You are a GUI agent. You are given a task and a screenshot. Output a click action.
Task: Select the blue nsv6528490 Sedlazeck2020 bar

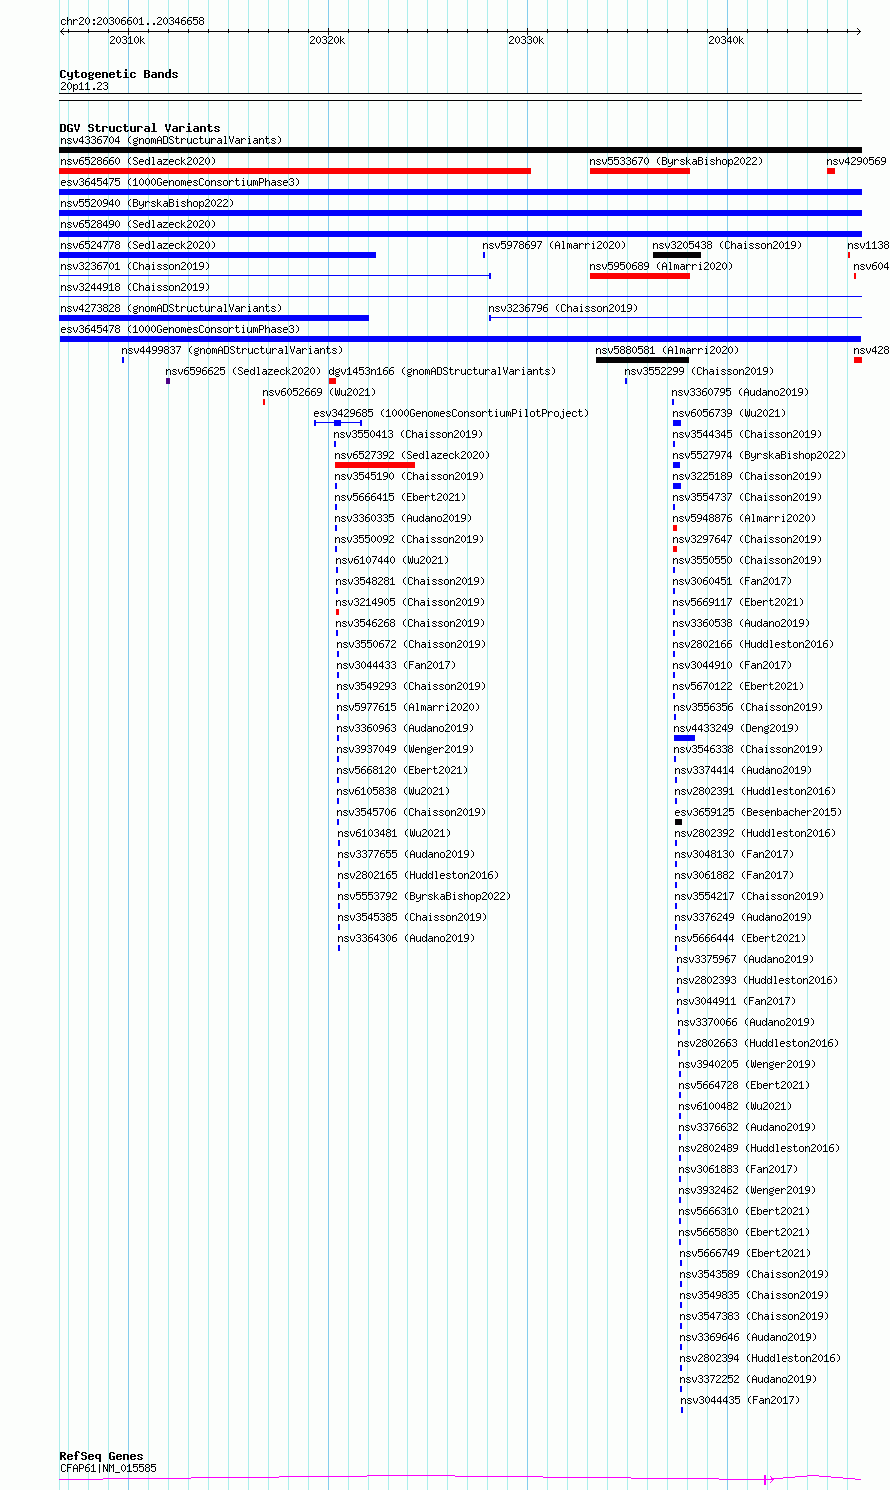click(460, 234)
